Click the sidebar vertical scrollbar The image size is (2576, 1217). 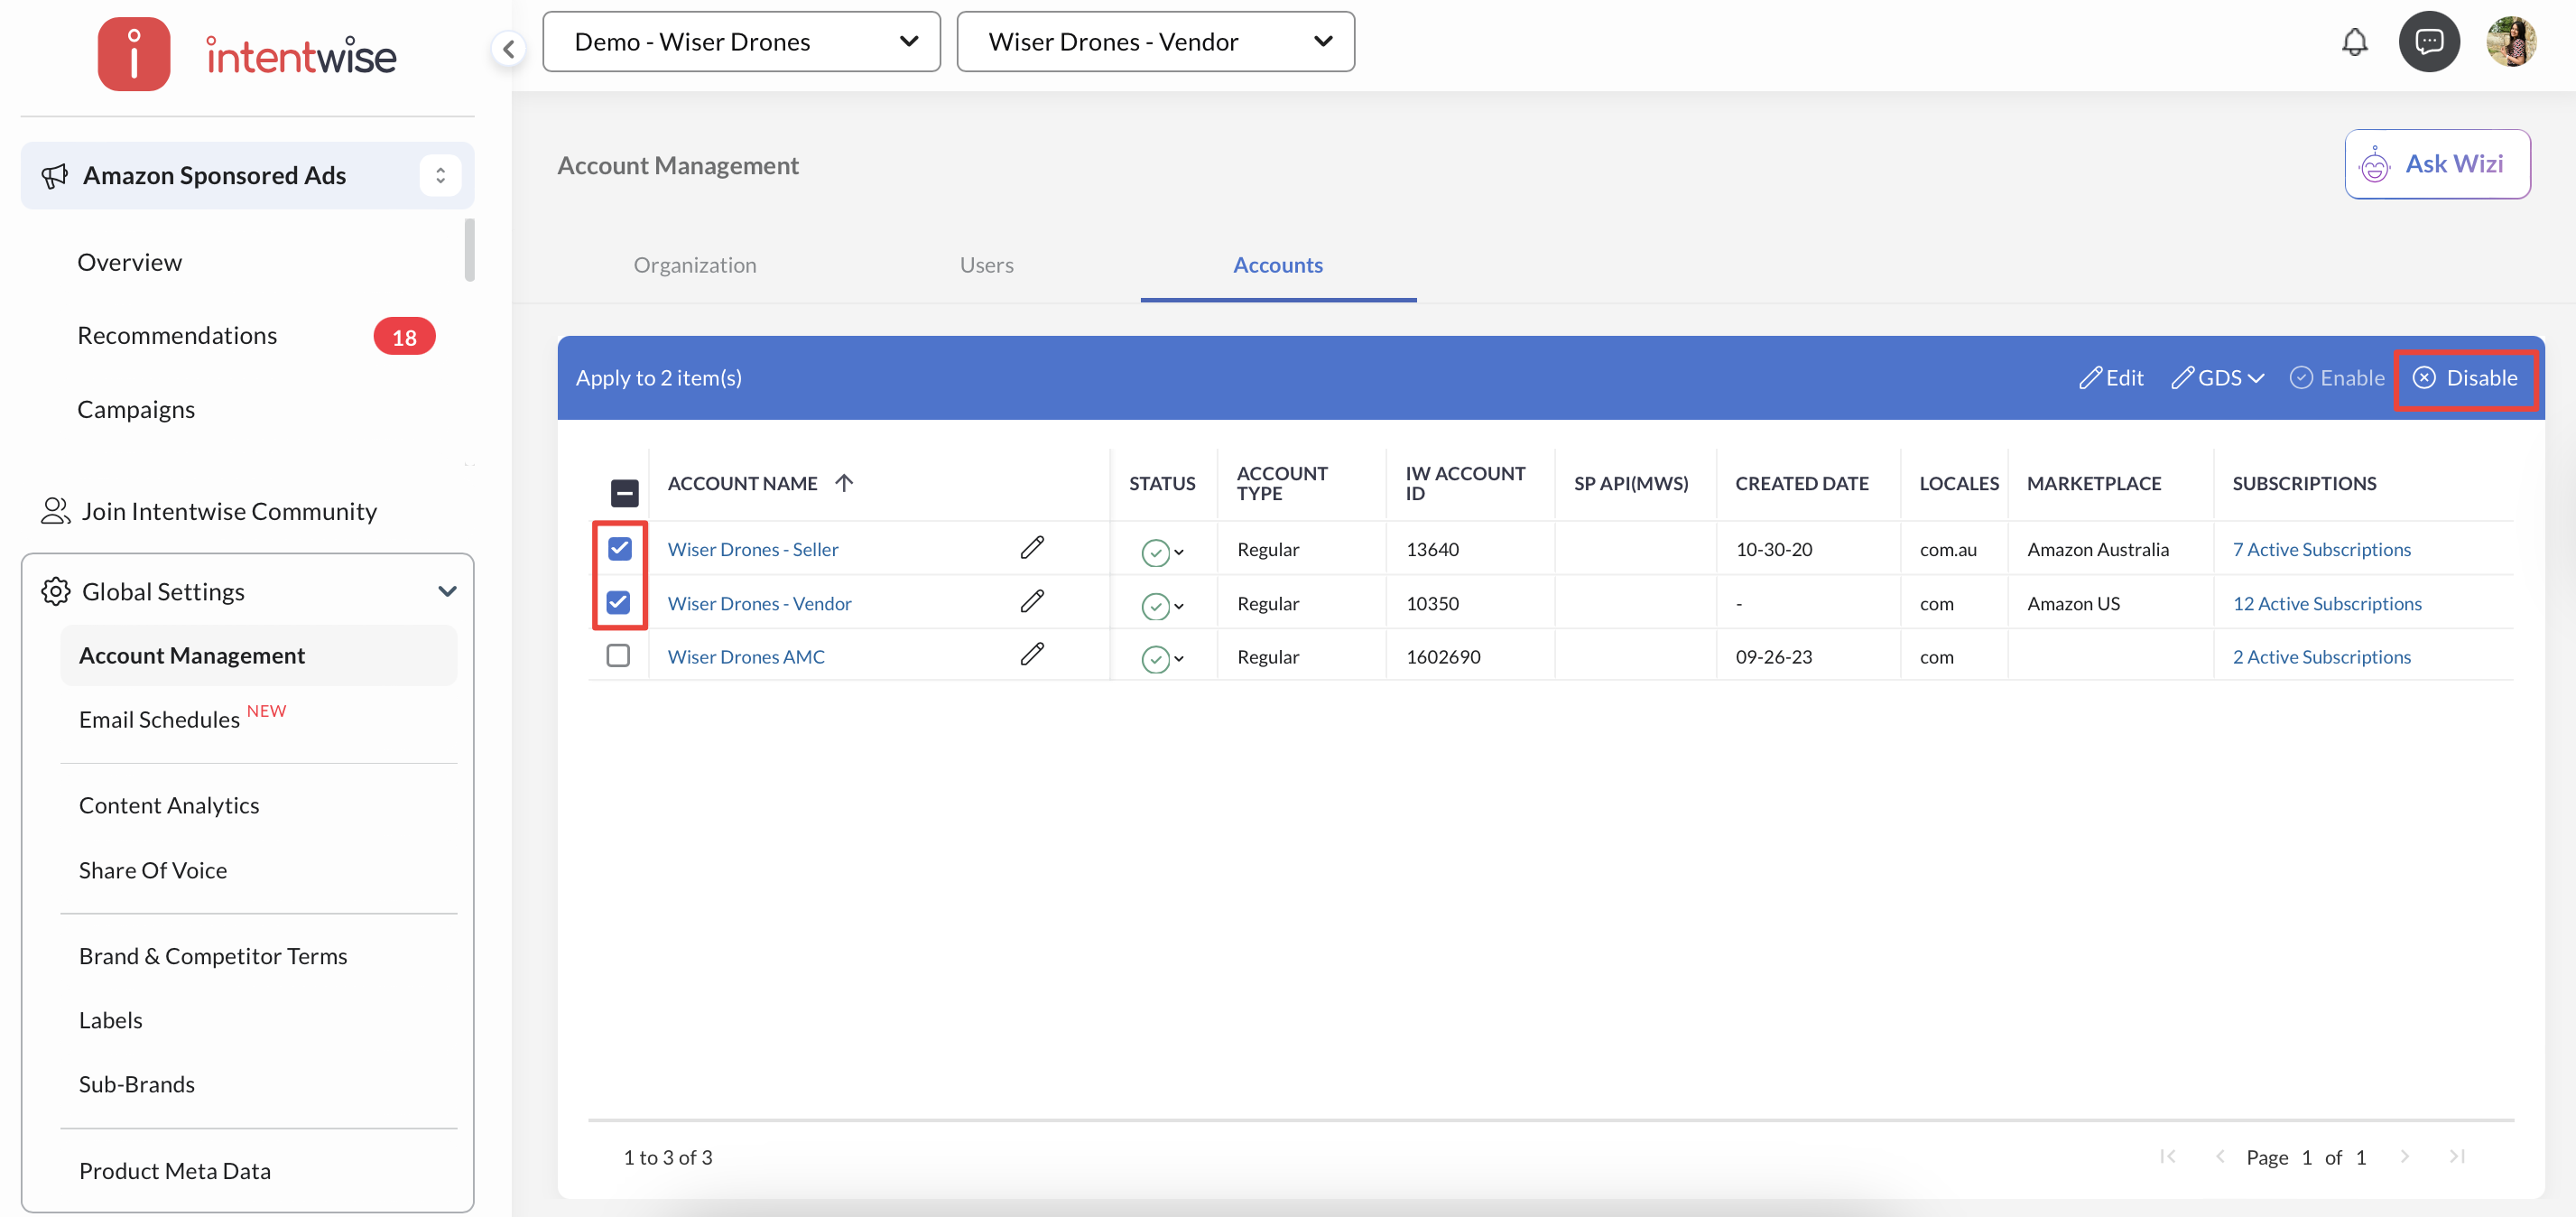[469, 250]
